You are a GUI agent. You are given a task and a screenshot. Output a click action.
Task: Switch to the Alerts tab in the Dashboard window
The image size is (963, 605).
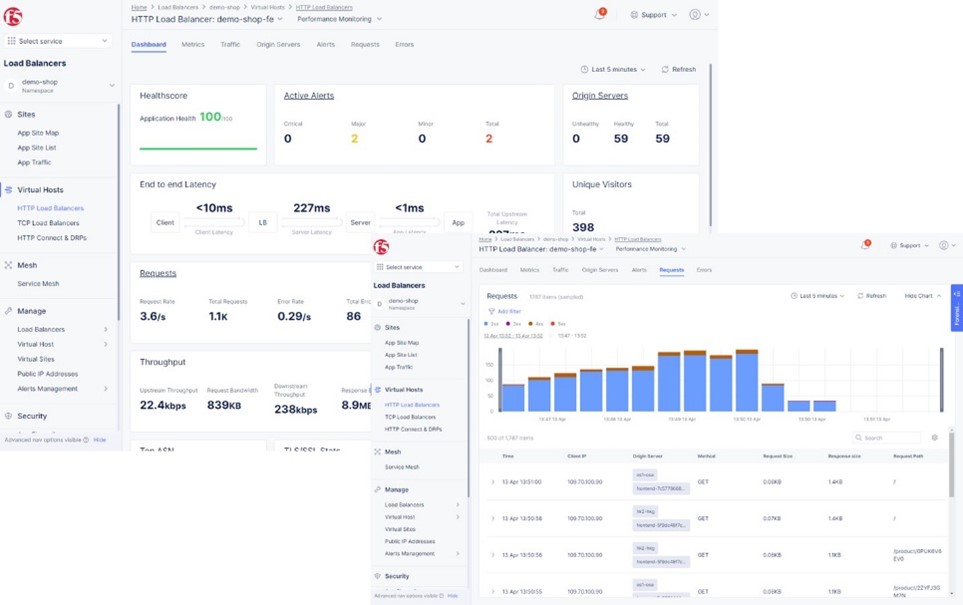tap(326, 44)
